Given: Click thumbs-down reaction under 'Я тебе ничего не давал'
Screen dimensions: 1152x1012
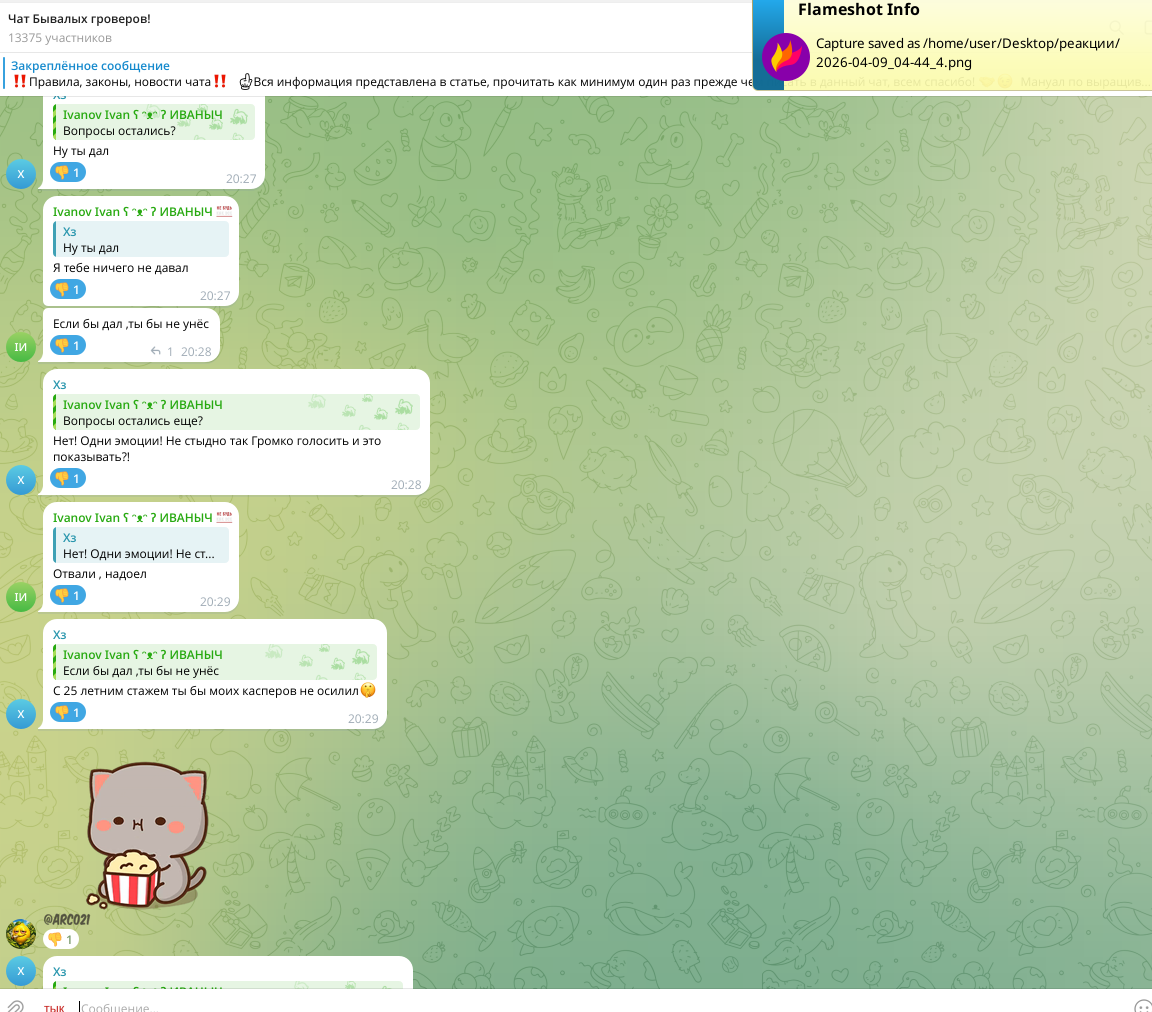Looking at the screenshot, I should click(68, 289).
